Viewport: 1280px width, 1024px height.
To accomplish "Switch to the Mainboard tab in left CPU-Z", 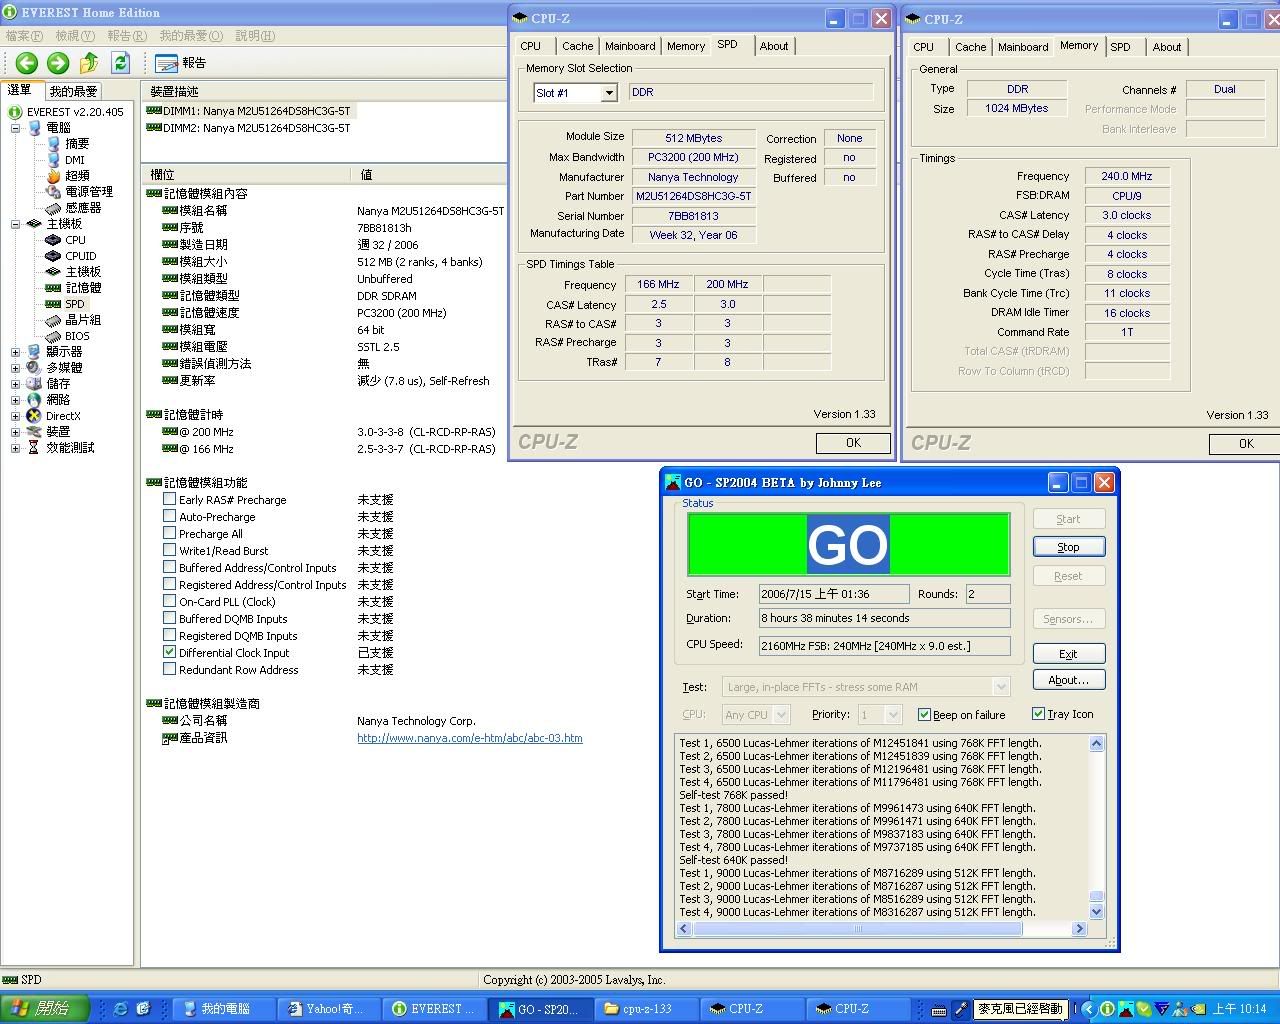I will (630, 46).
